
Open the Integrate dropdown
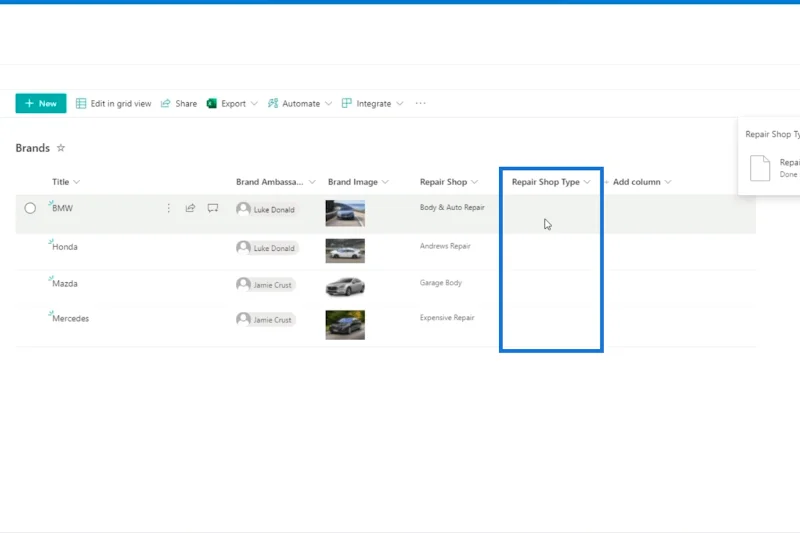point(373,104)
